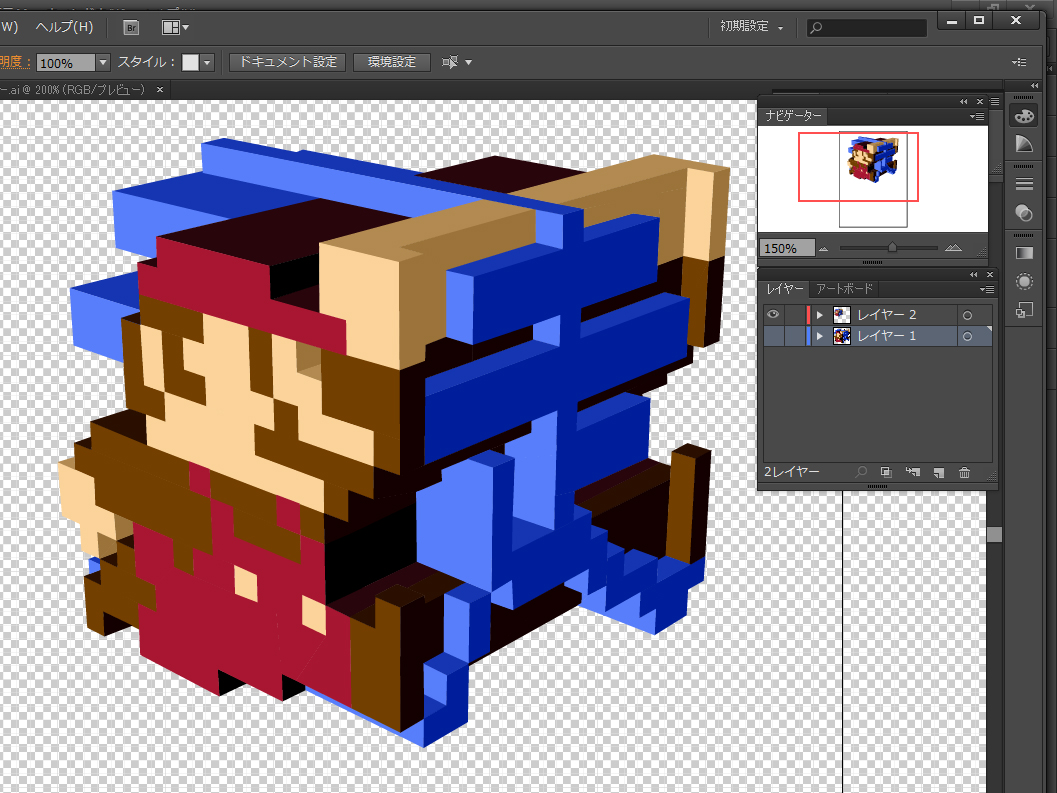Click the Create New Layer icon
1057x793 pixels.
(x=939, y=472)
